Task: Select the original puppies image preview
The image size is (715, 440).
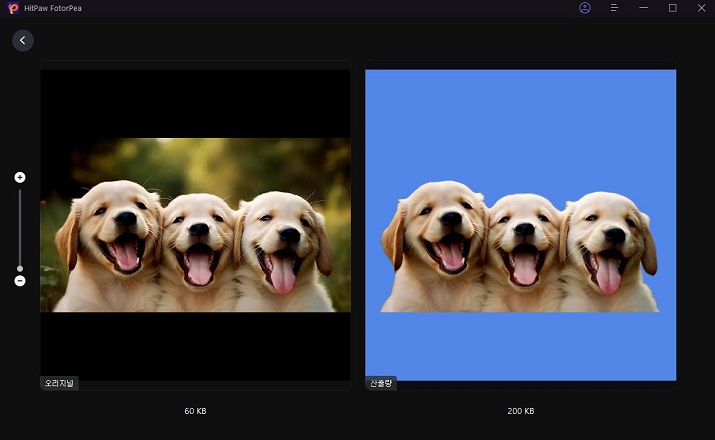Action: coord(195,225)
